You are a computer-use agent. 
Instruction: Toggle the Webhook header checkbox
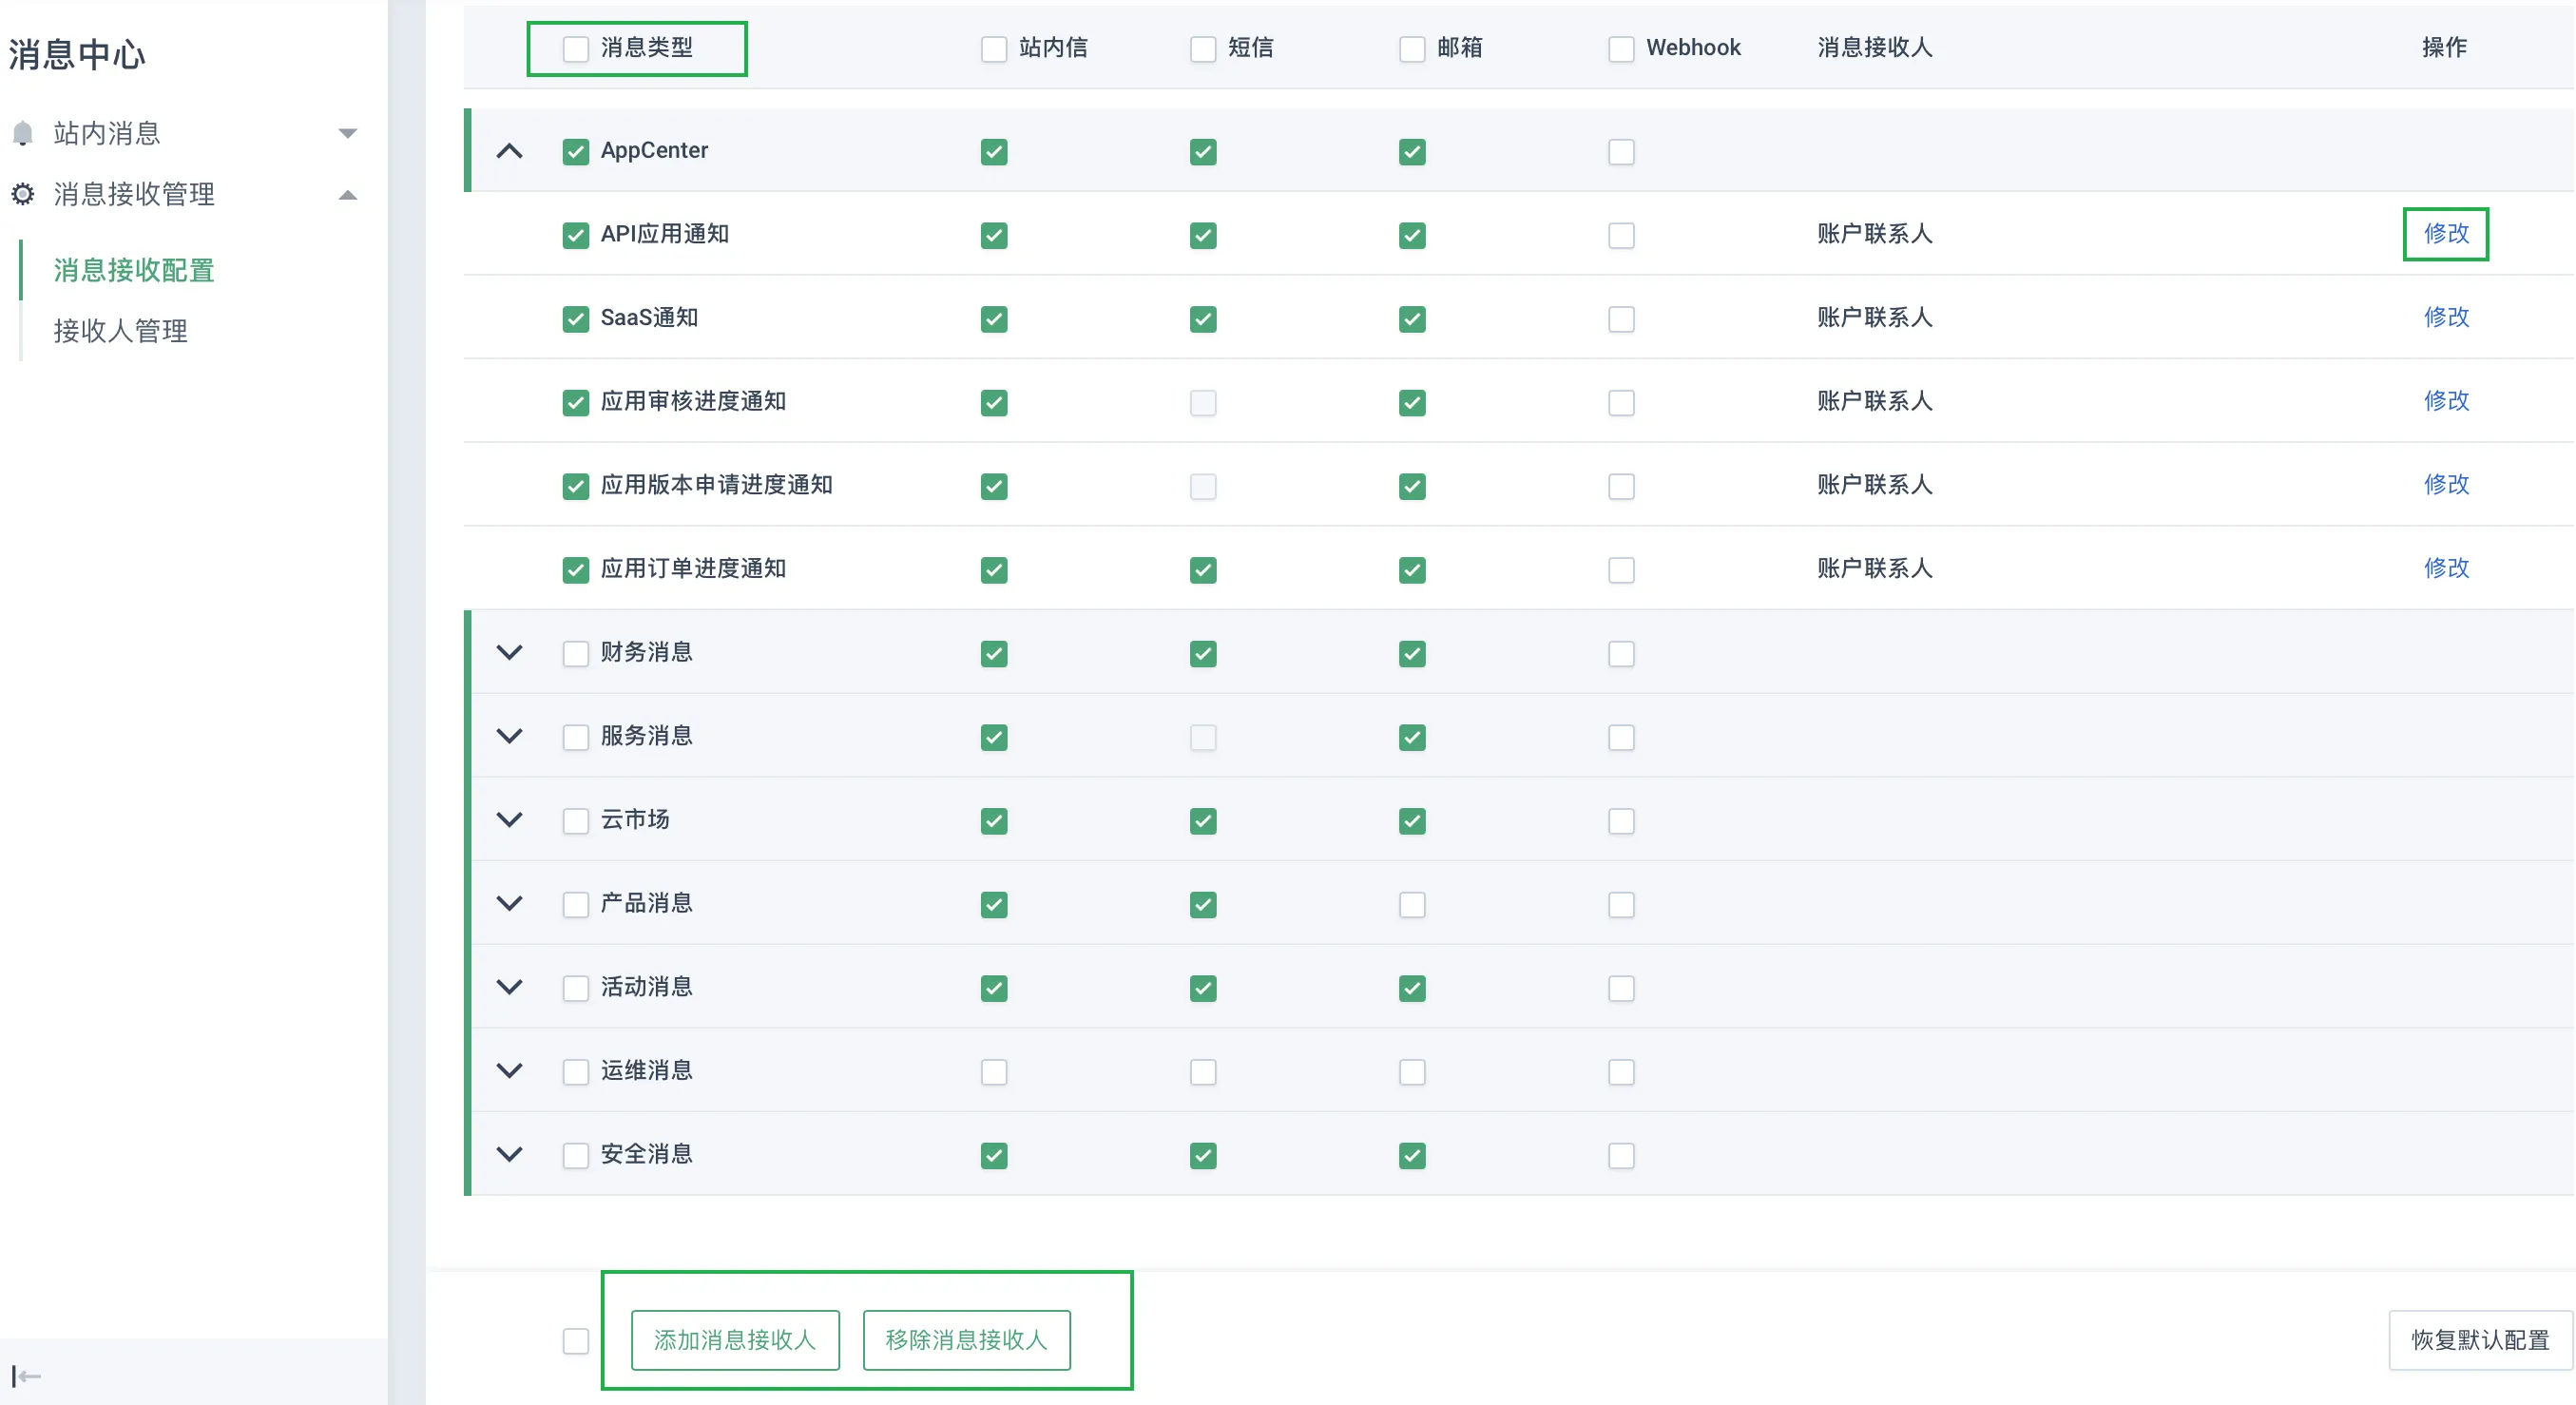click(1621, 49)
